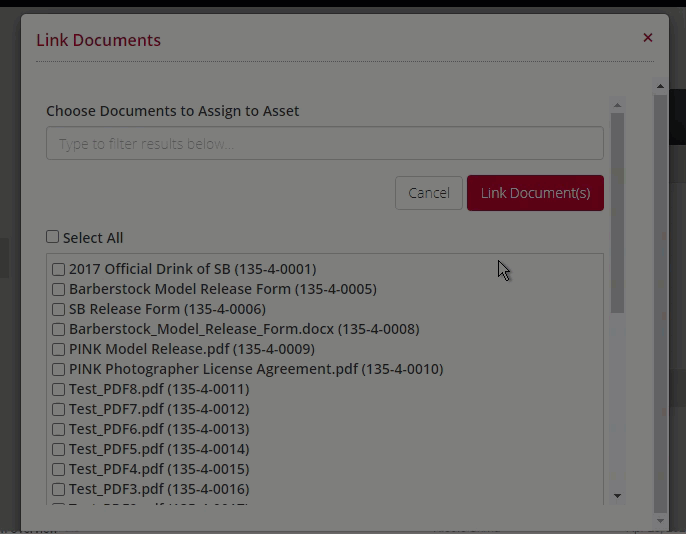Check Test_PDF8.pdf checkbox
The height and width of the screenshot is (534, 686).
coord(58,389)
